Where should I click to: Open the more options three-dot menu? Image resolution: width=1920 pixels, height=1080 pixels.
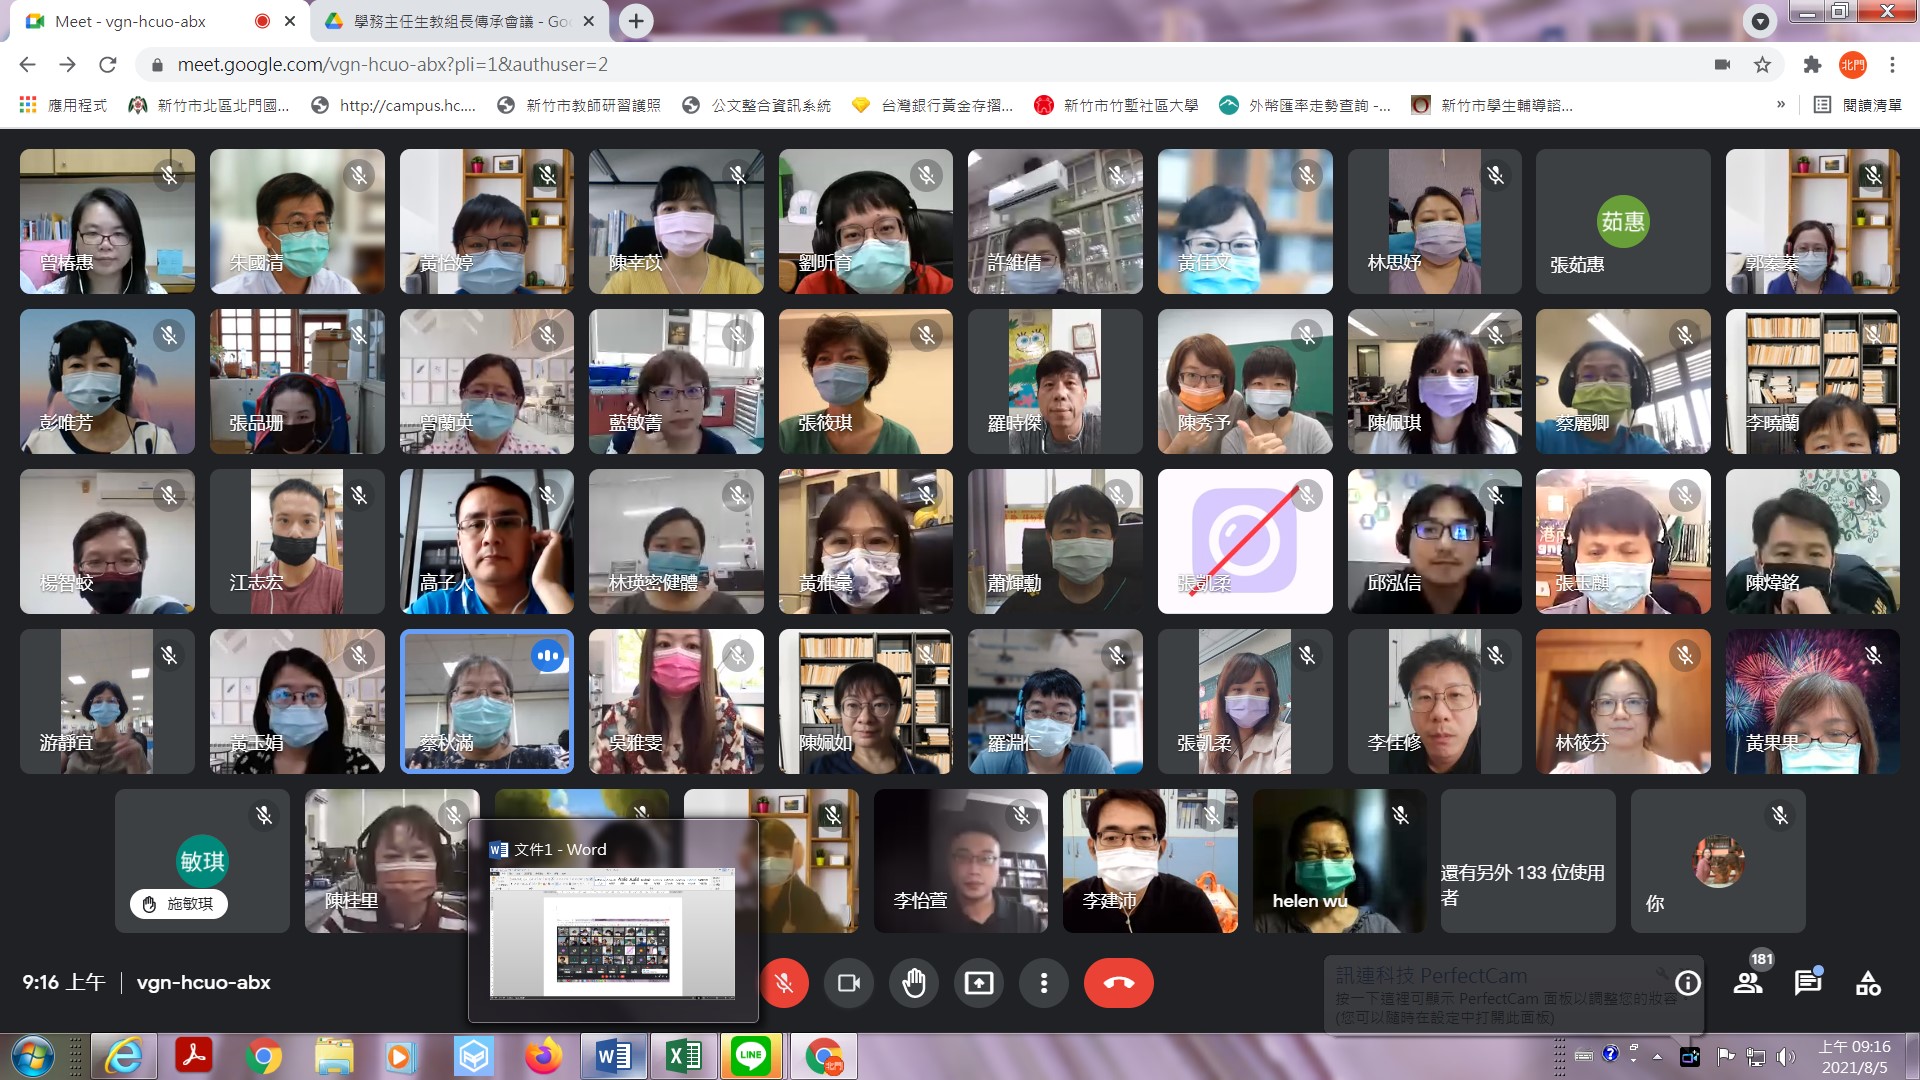[x=1043, y=983]
